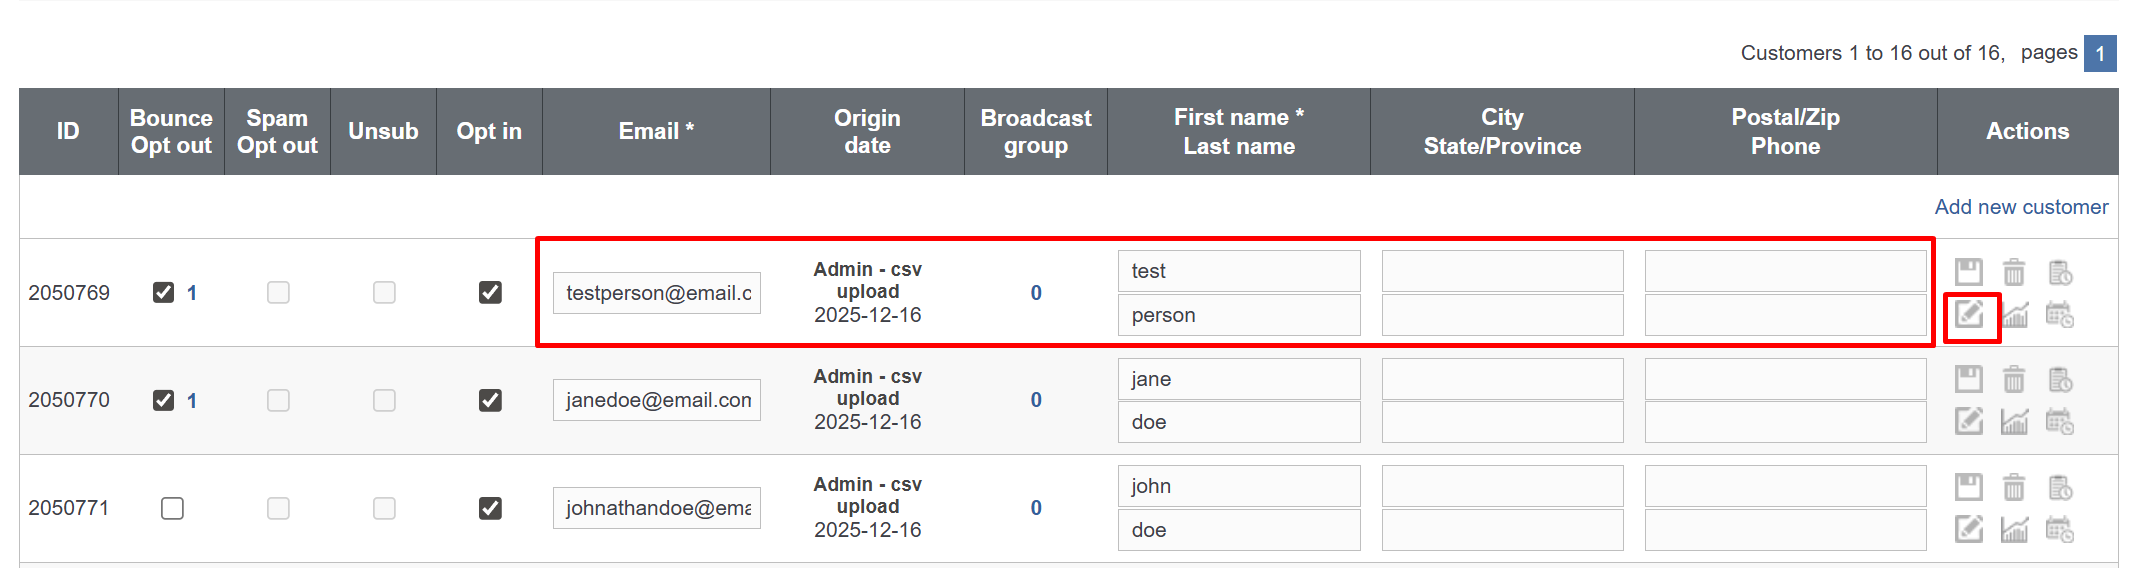Image resolution: width=2138 pixels, height=568 pixels.
Task: Delete customer 2050769 with the trash icon
Action: pyautogui.click(x=2014, y=272)
